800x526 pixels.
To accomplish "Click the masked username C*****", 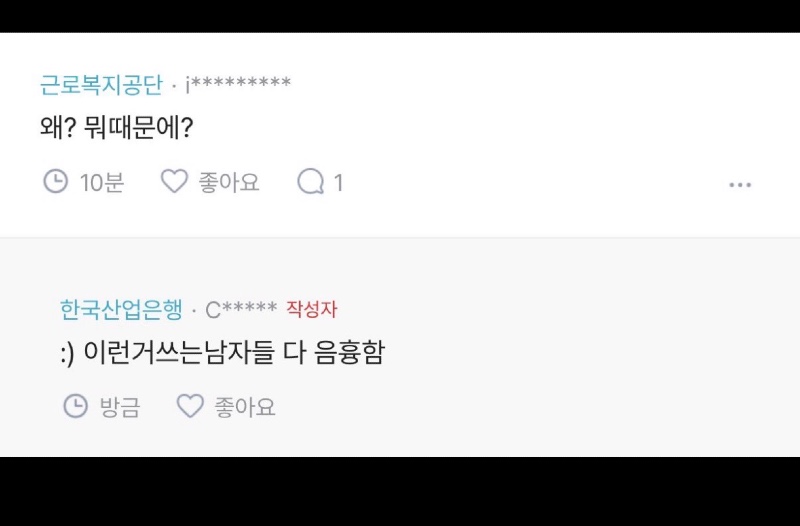I will [x=241, y=309].
